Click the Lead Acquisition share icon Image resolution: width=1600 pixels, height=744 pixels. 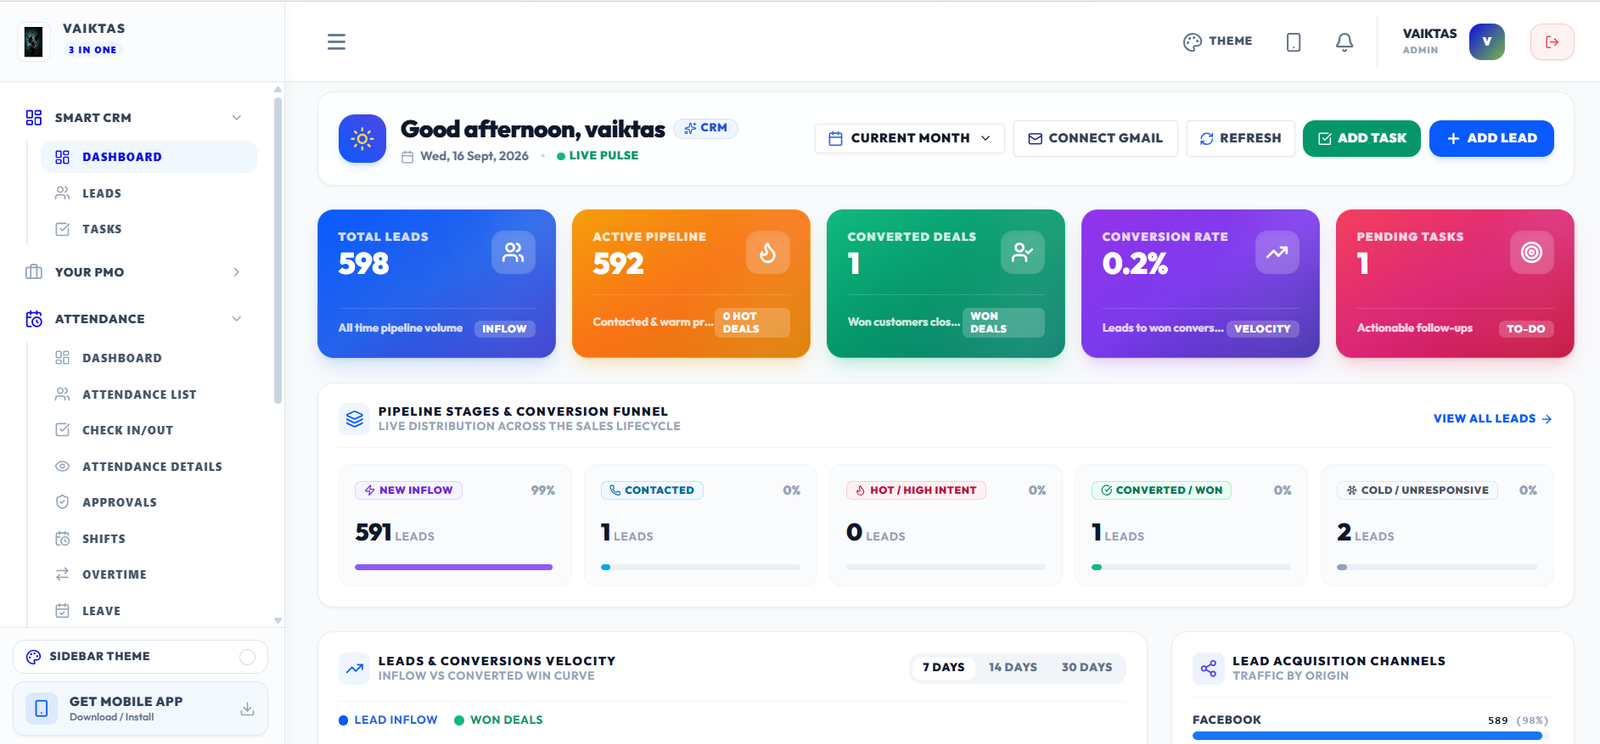[x=1208, y=668]
